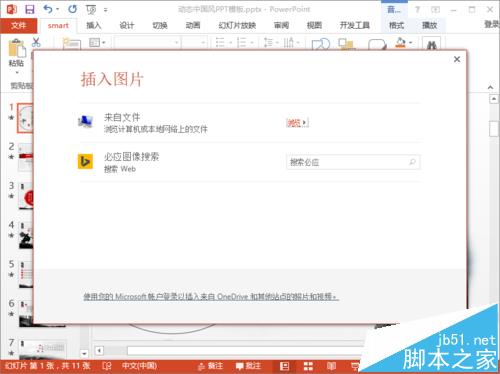Switch to Slide Sorter view icon

tap(308, 366)
